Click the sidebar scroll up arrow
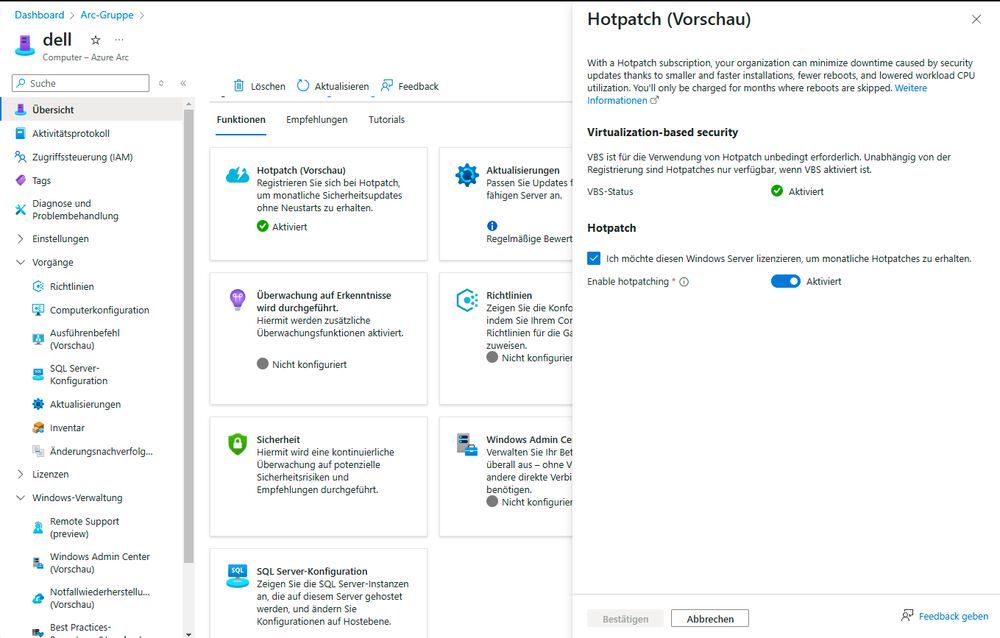 (188, 104)
